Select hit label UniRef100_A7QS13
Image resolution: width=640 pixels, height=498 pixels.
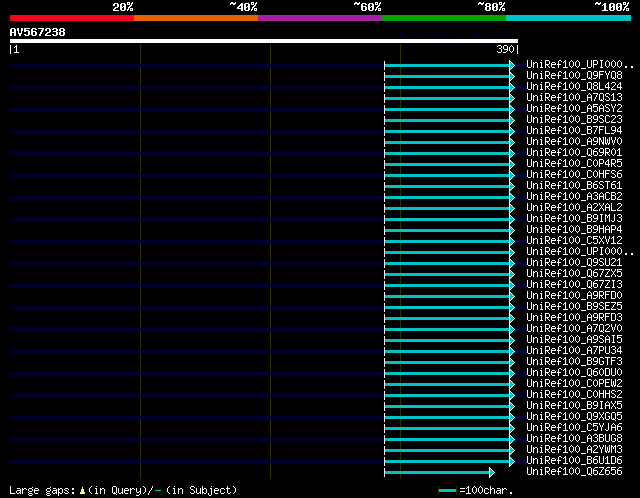[x=574, y=98]
